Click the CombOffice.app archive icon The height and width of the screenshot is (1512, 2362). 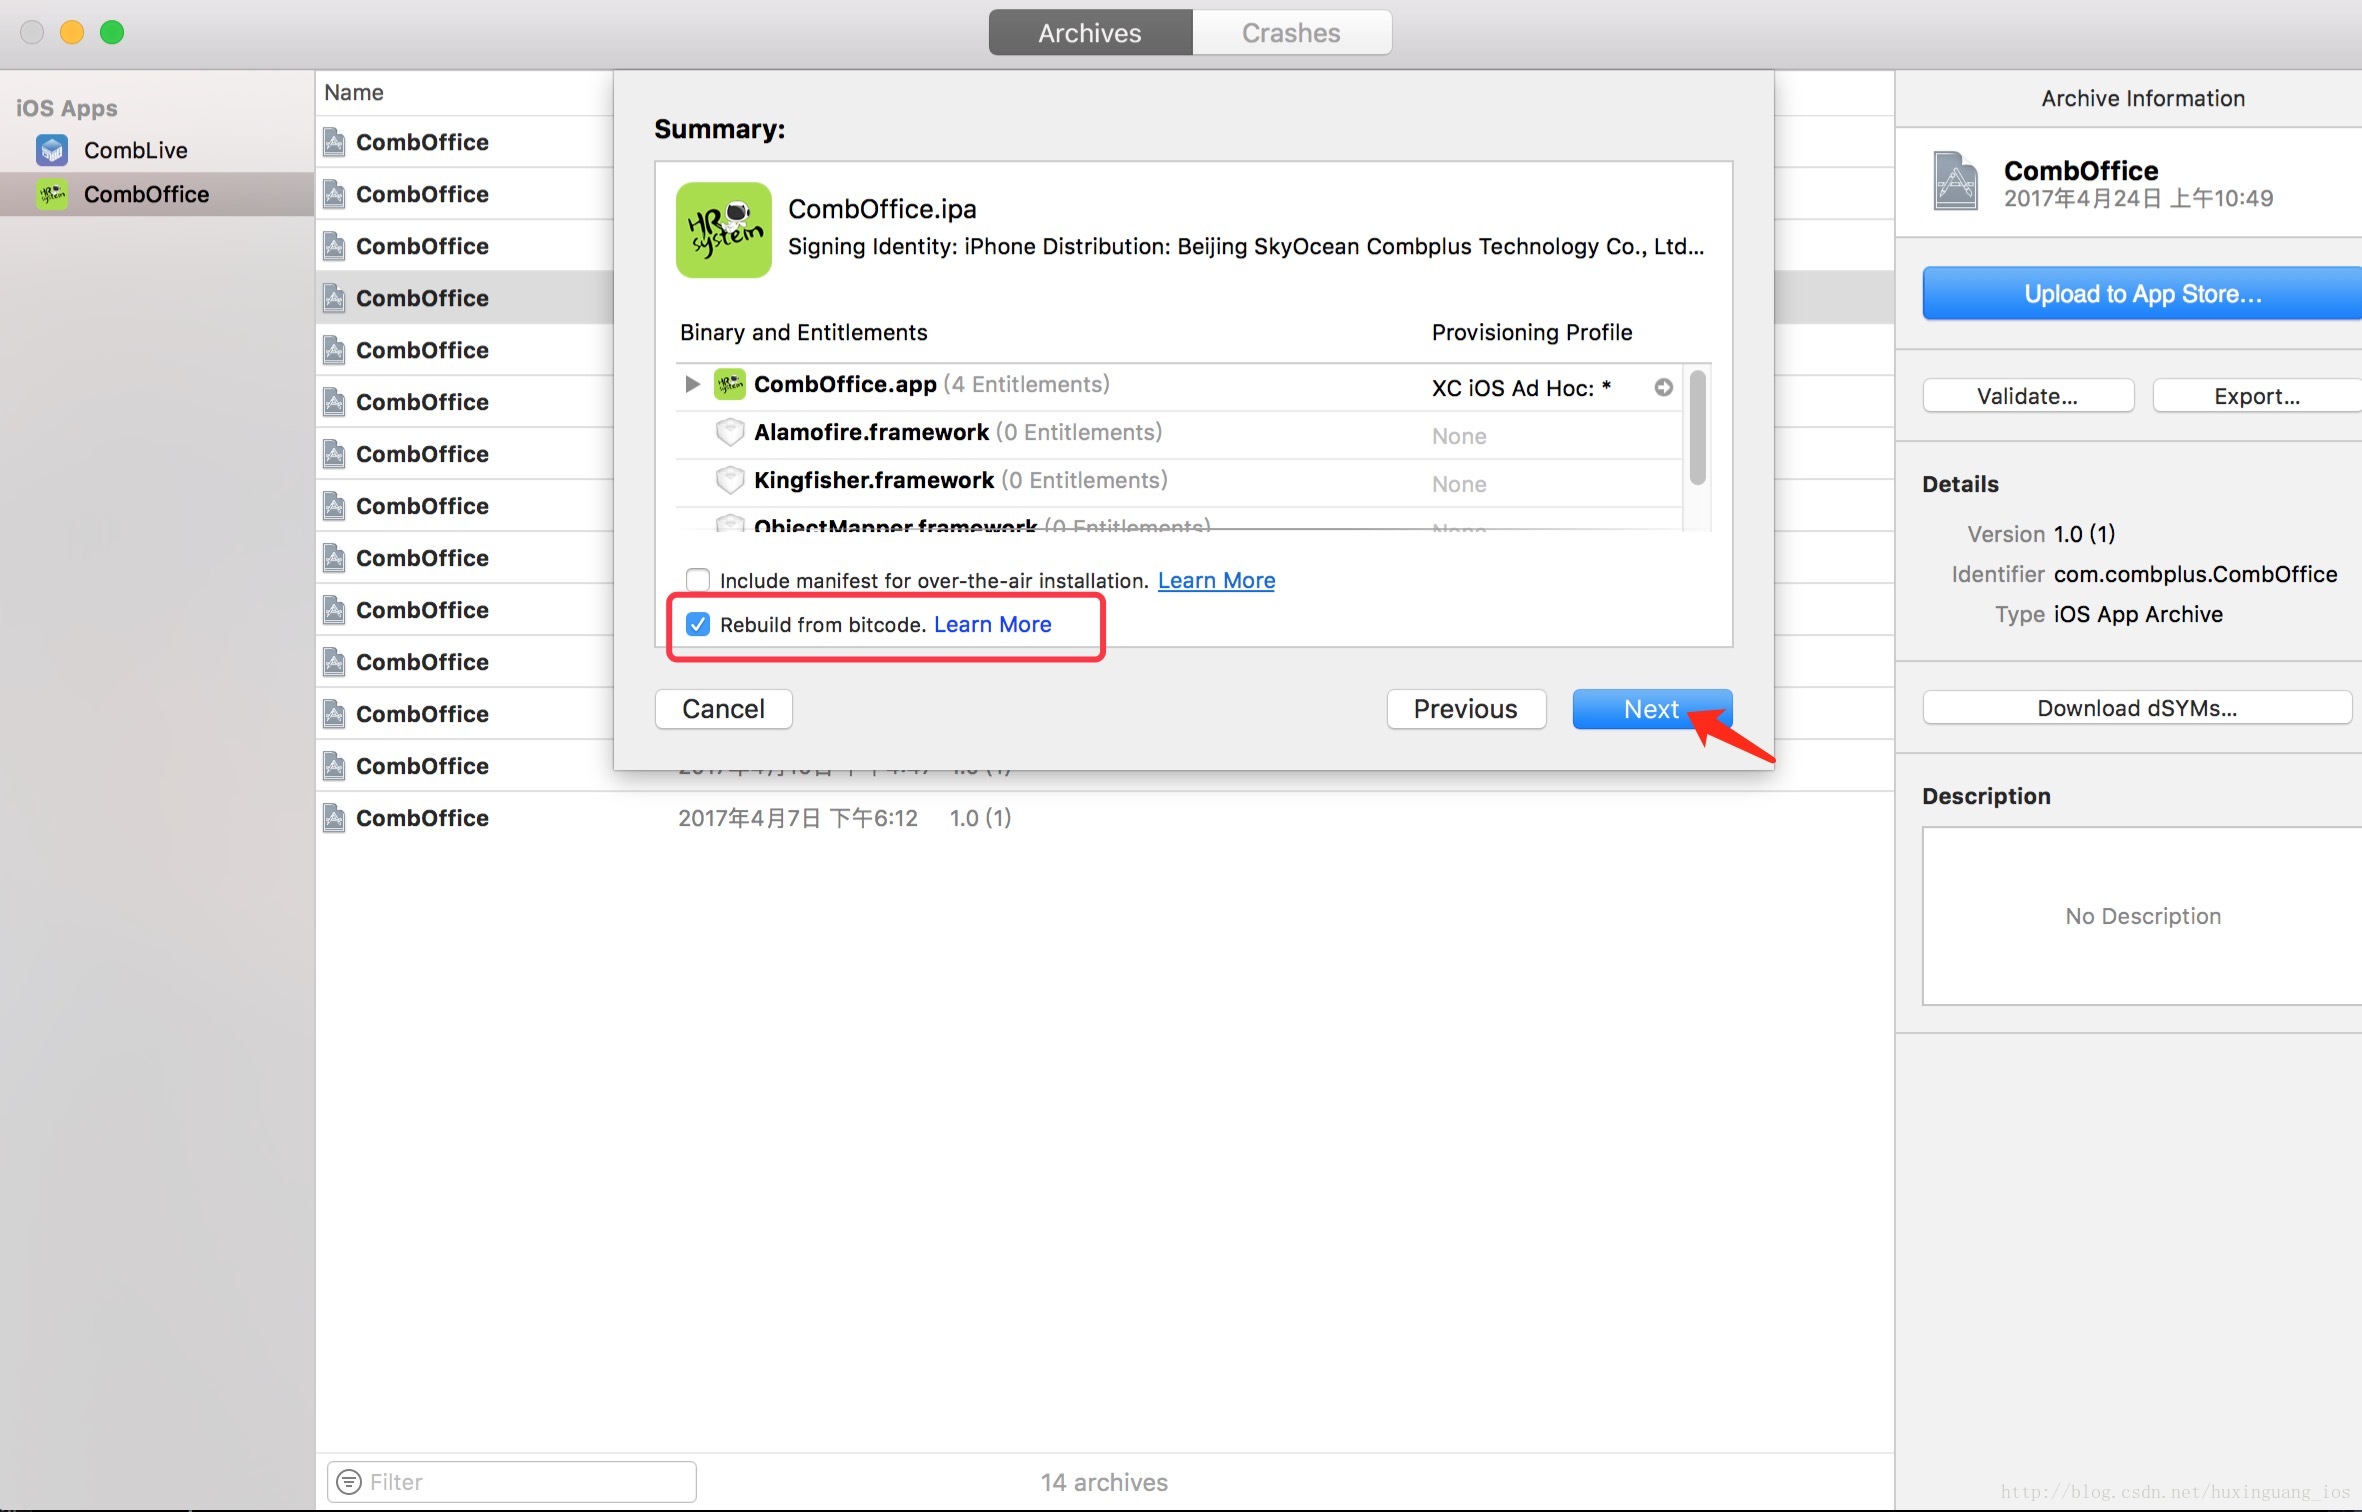coord(728,382)
